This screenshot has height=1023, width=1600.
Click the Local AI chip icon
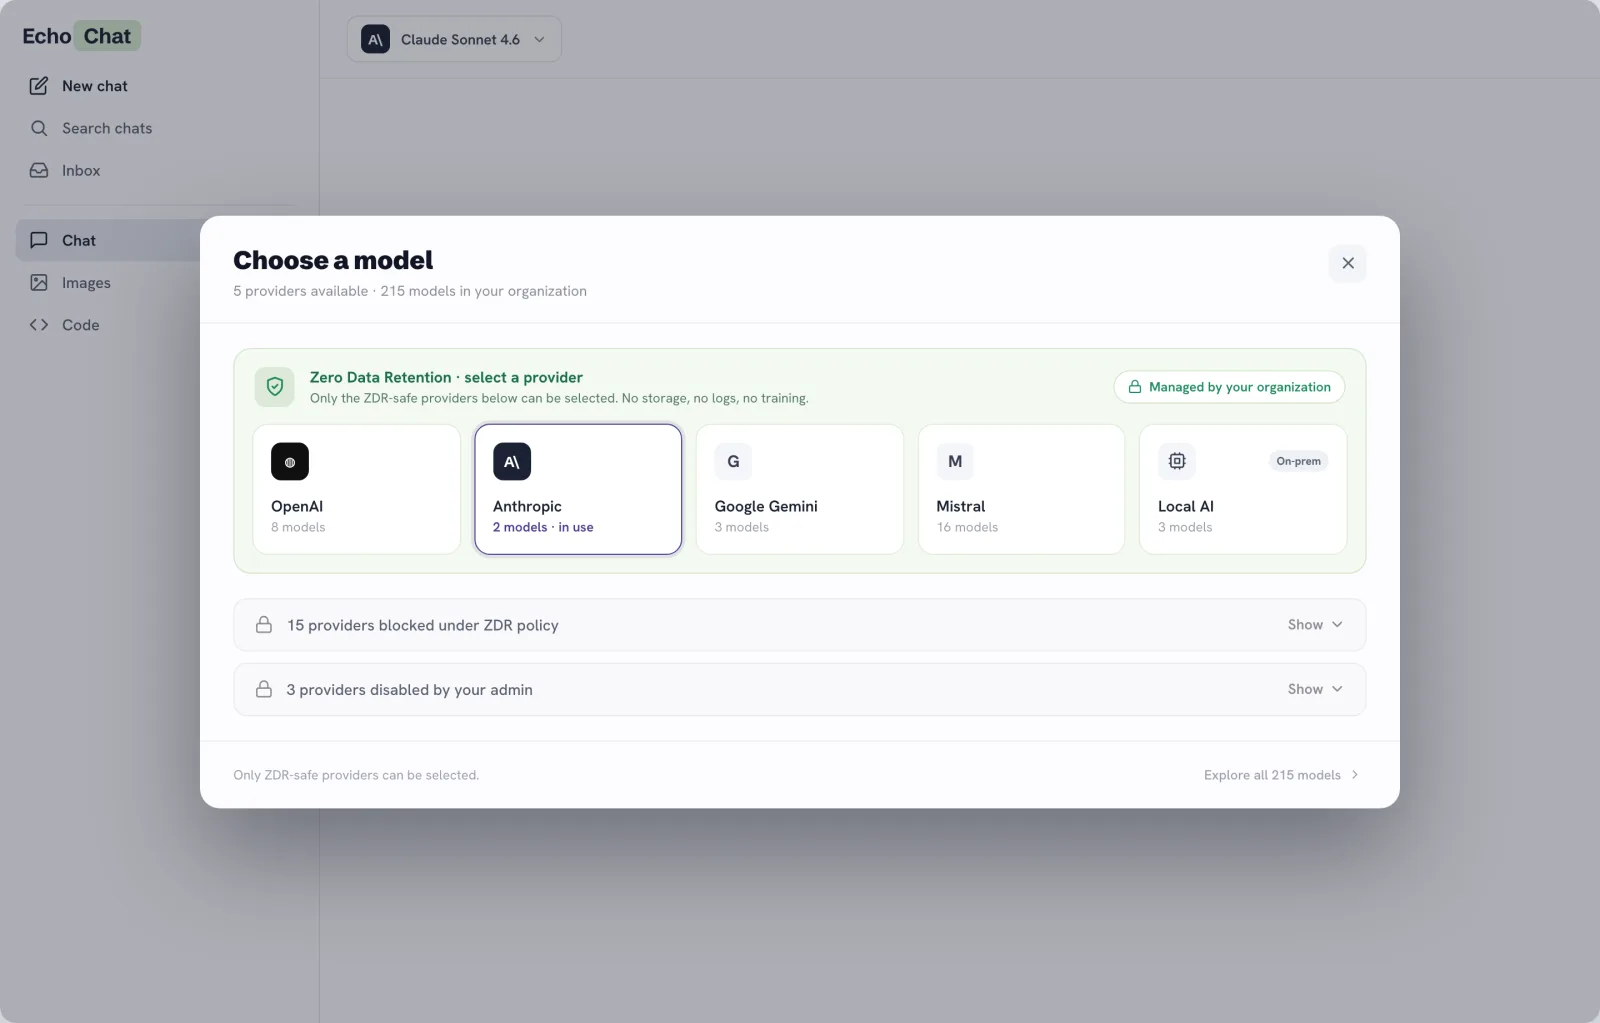click(1177, 462)
